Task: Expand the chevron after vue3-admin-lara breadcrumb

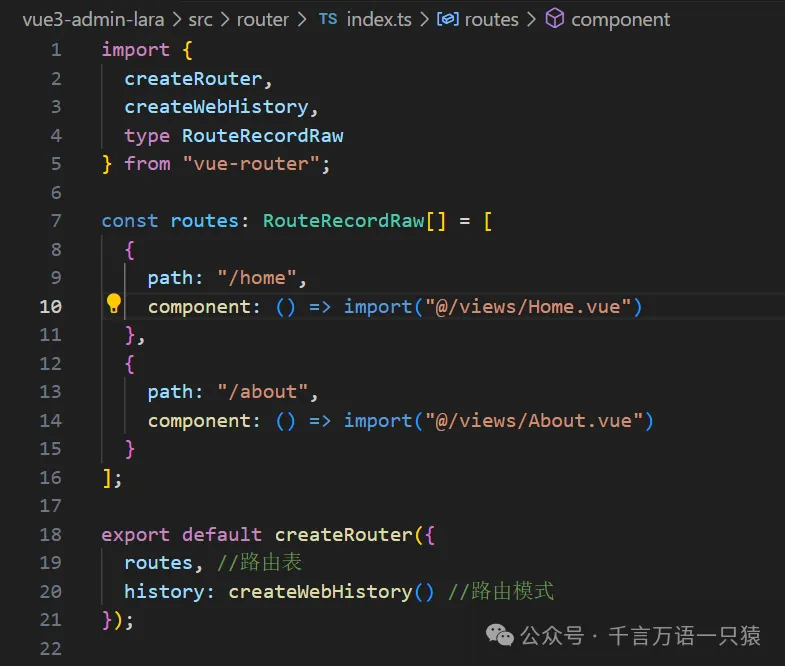Action: [x=176, y=20]
